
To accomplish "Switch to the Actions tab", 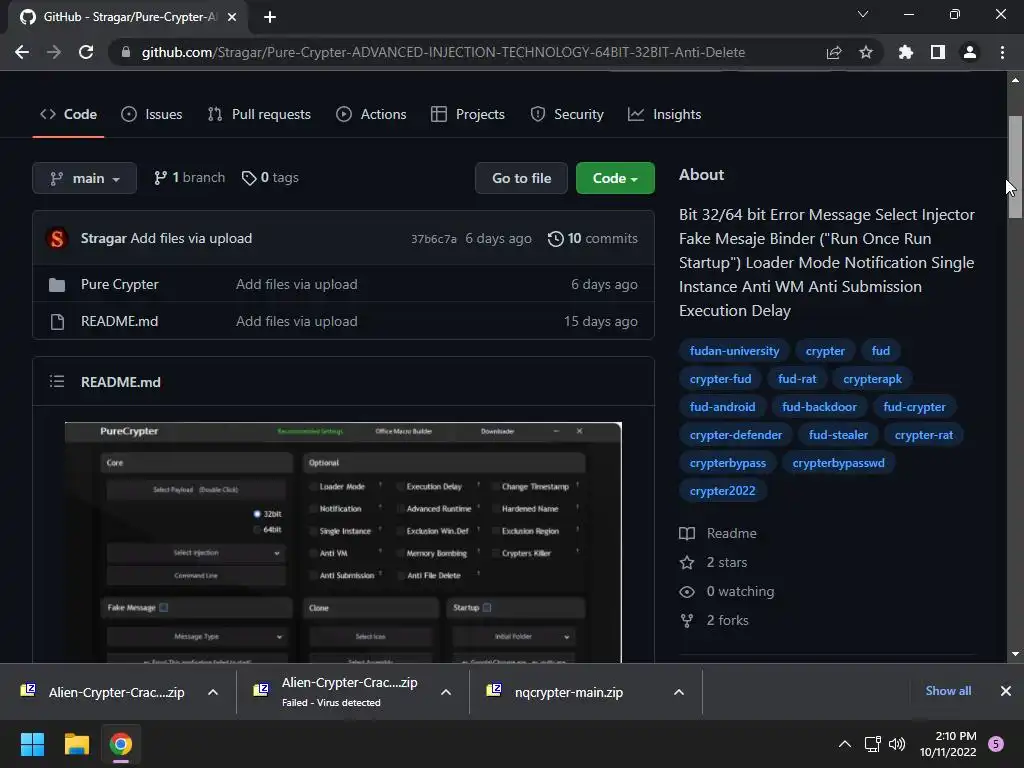I will coord(371,114).
